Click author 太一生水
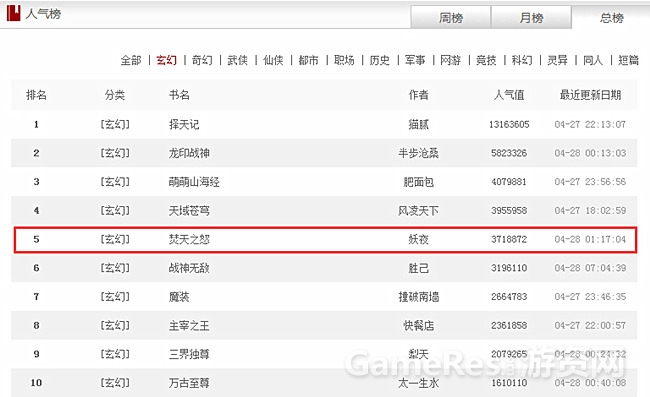 [419, 383]
